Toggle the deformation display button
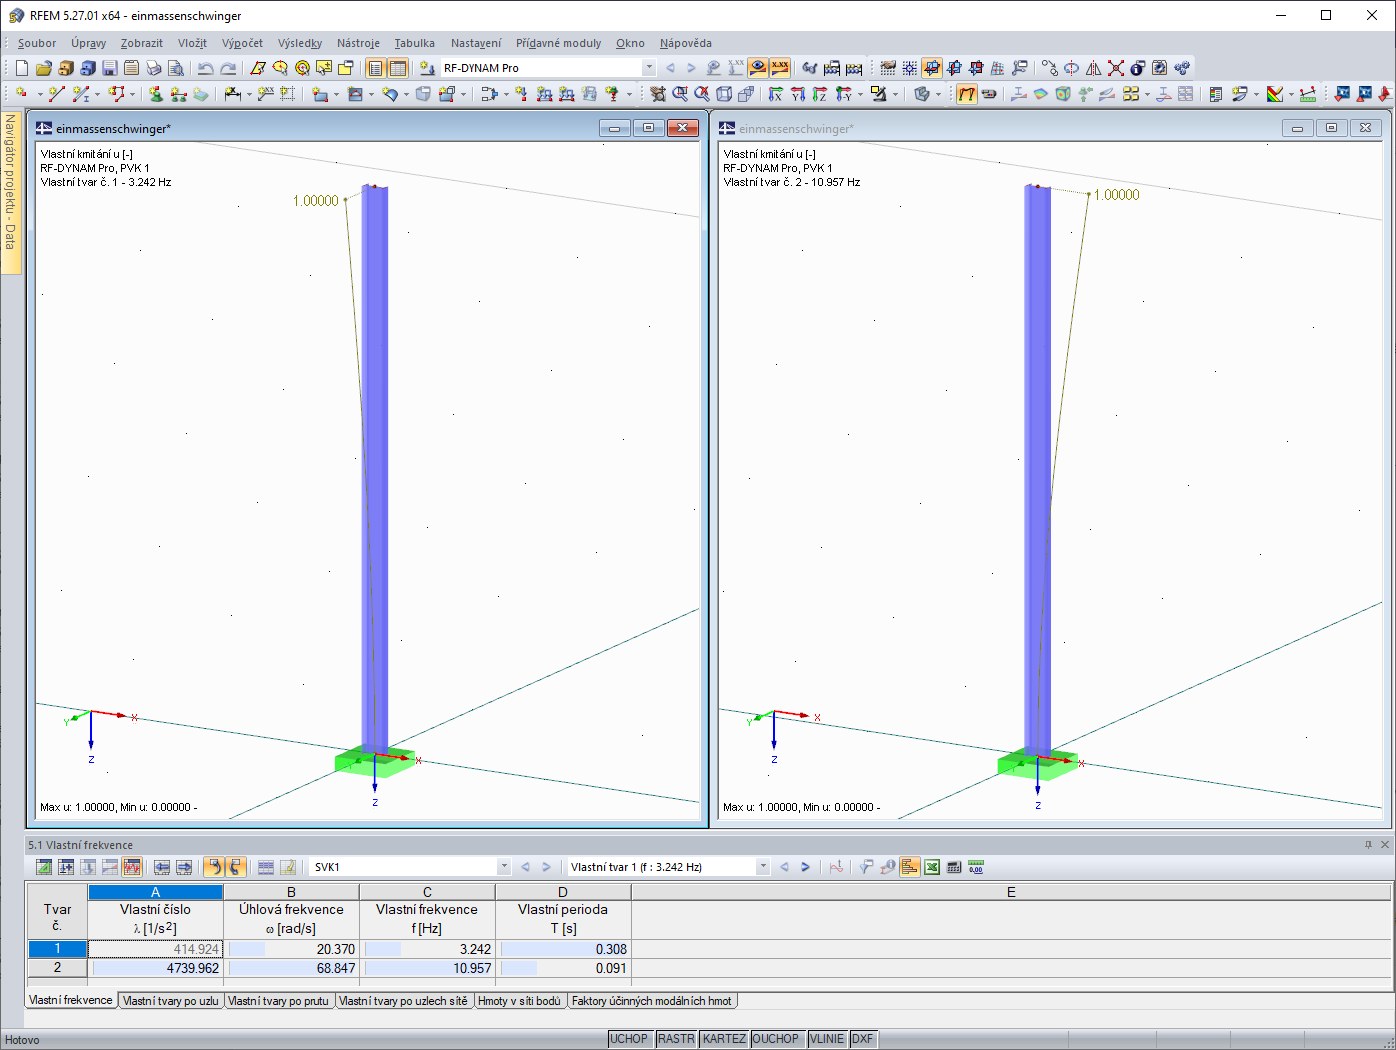1396x1050 pixels. (967, 94)
